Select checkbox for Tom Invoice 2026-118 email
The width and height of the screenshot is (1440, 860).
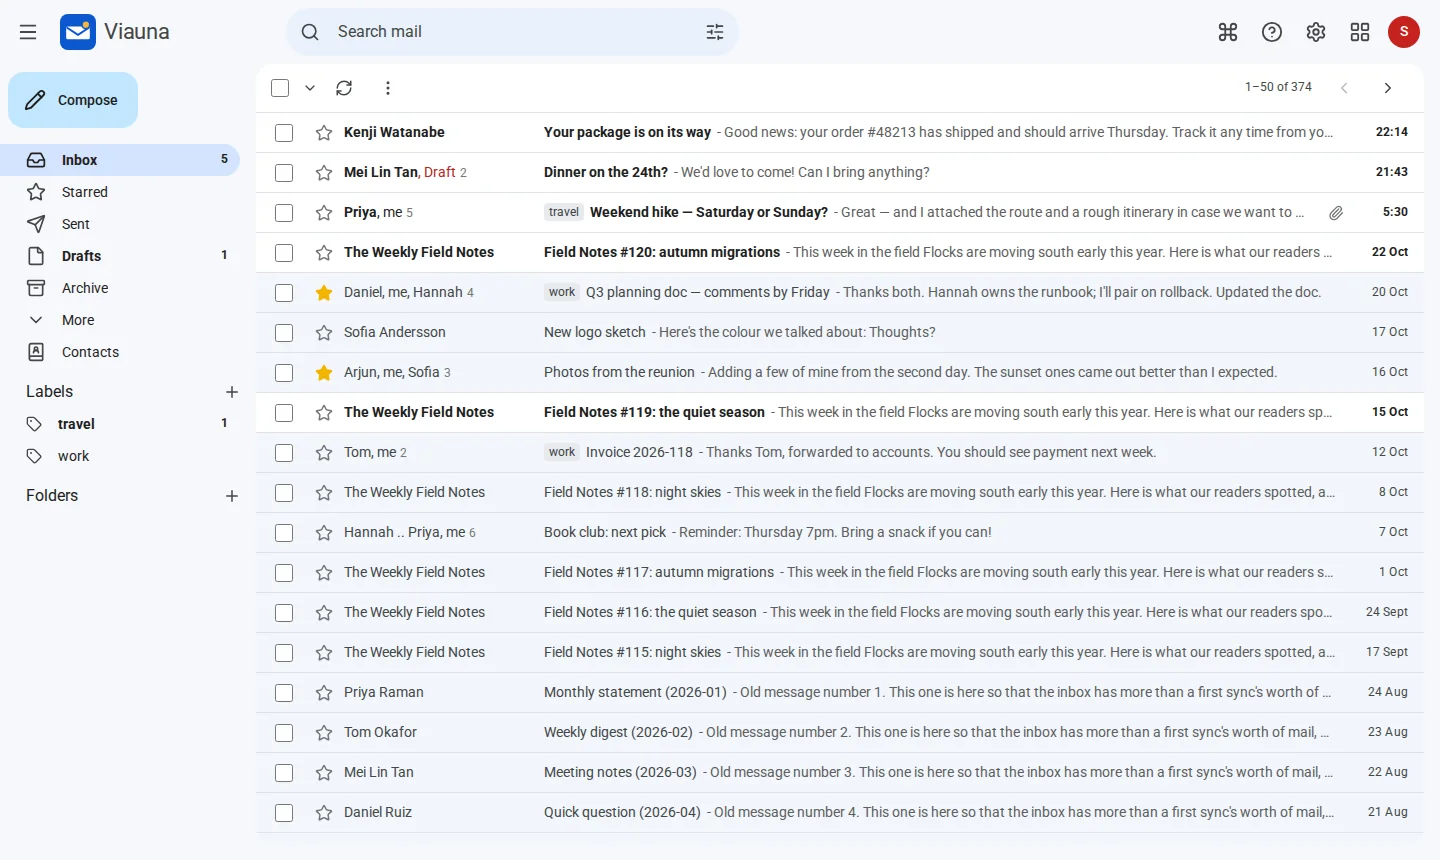pos(284,452)
